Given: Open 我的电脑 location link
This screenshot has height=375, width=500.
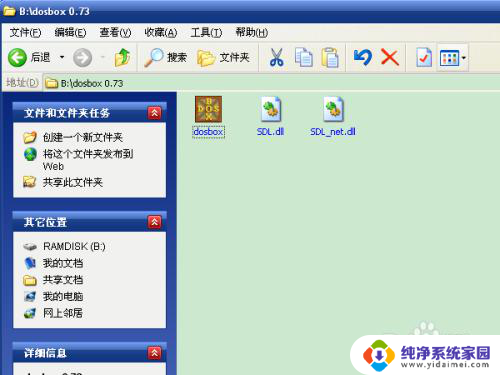Looking at the screenshot, I should point(63,296).
